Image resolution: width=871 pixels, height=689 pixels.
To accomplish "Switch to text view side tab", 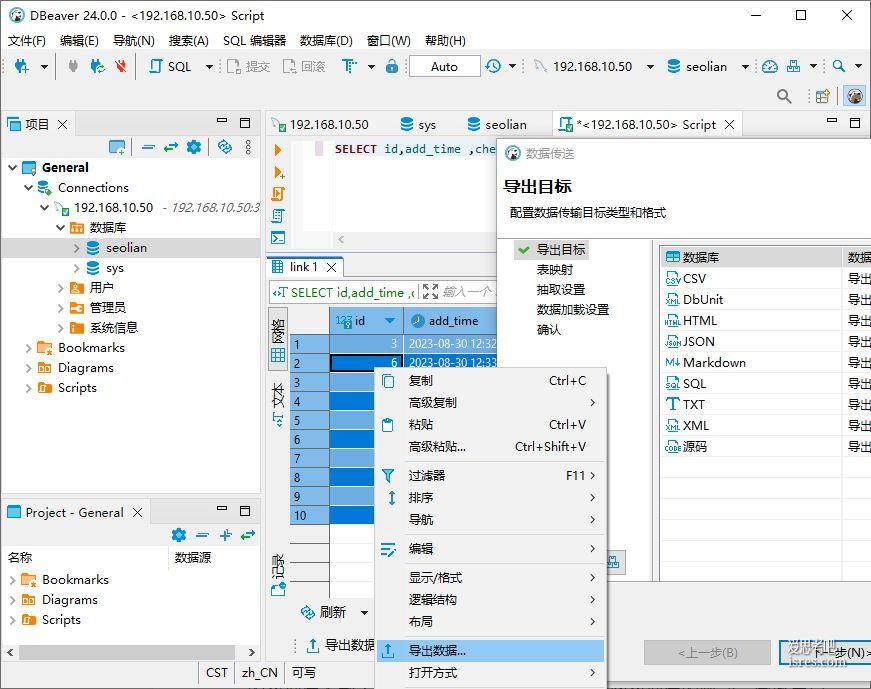I will click(278, 405).
